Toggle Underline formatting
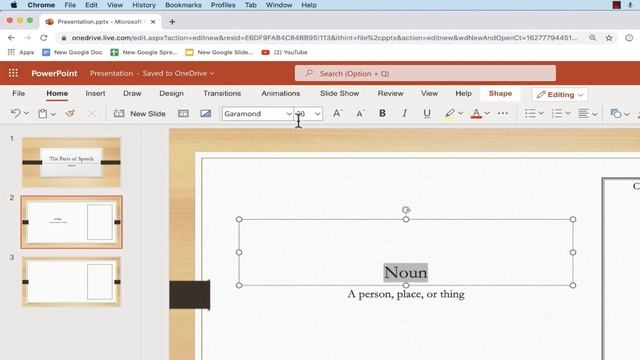 427,113
